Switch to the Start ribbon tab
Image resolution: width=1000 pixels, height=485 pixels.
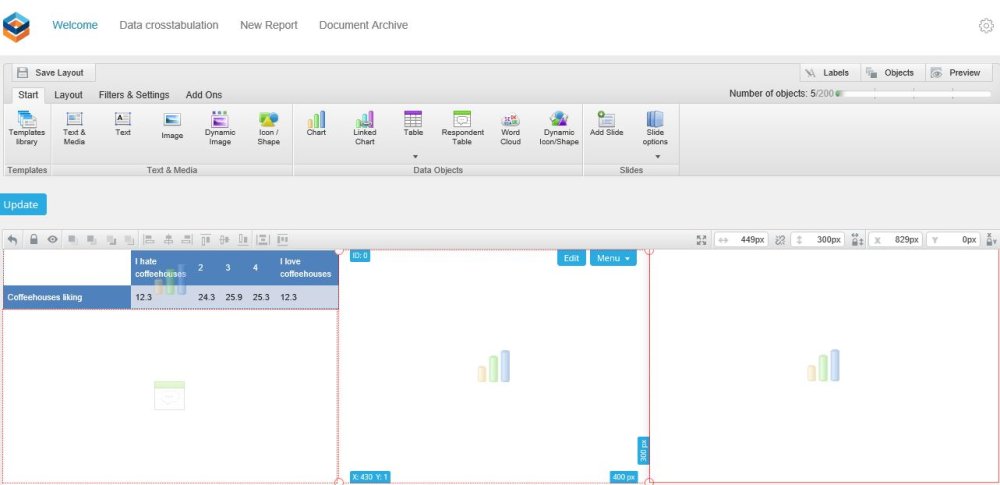coord(28,95)
